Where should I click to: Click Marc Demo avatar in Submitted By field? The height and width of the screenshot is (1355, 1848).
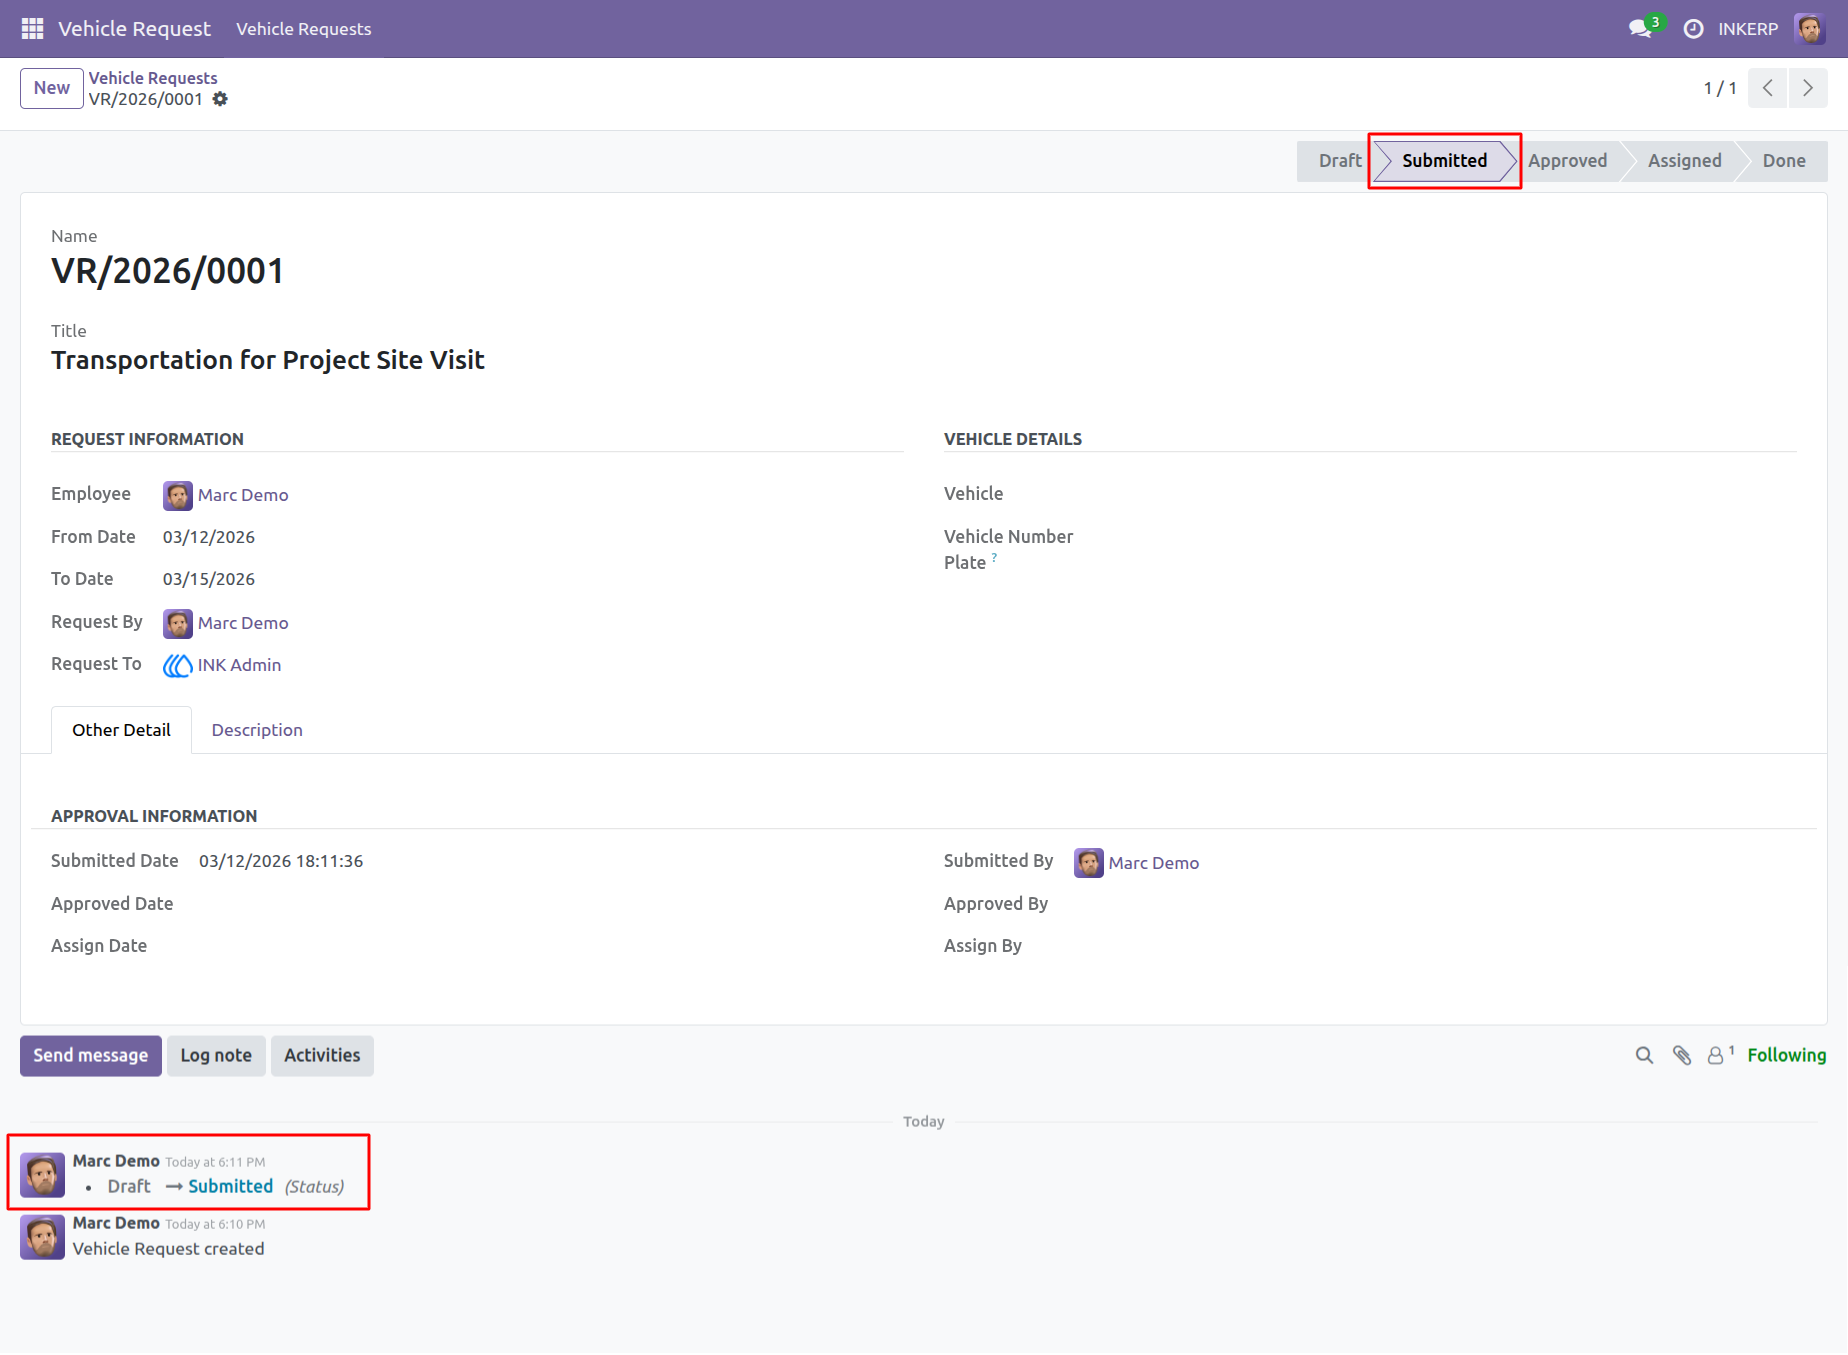click(1088, 863)
